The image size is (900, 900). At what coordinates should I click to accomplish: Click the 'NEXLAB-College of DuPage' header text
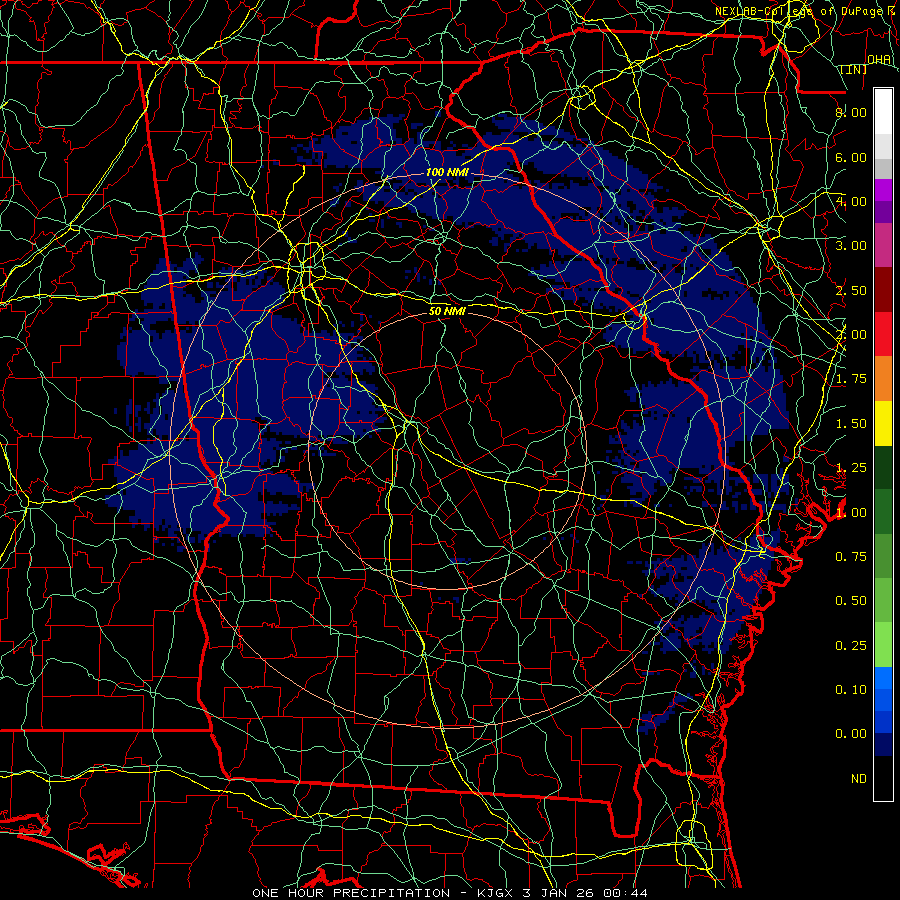click(798, 11)
